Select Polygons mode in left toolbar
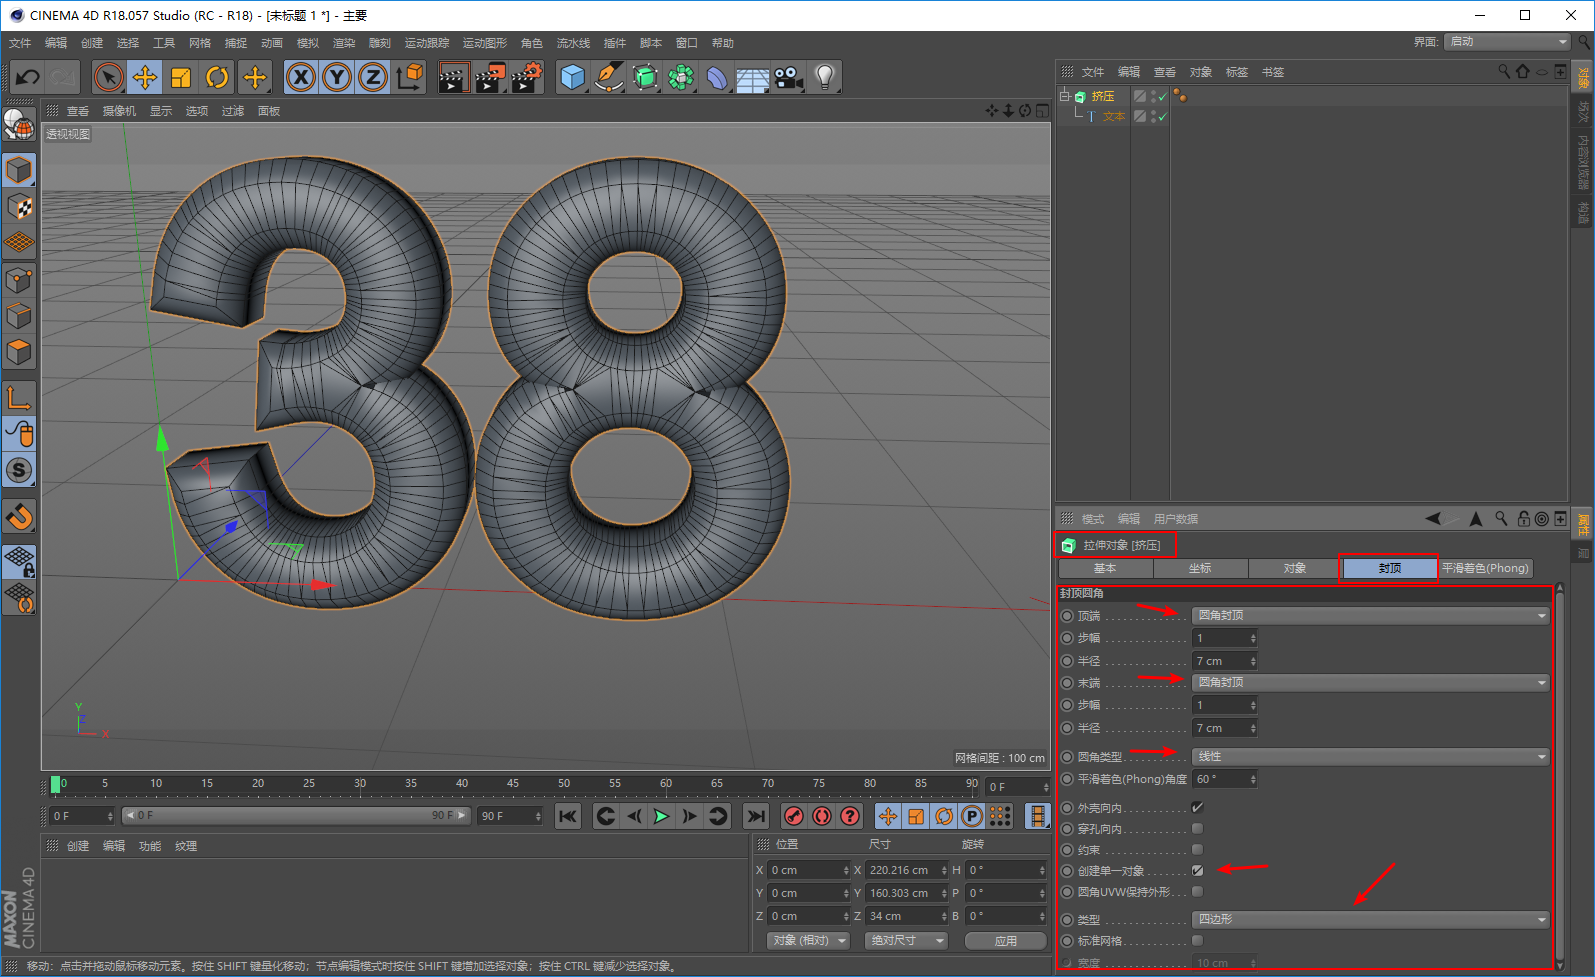 [19, 352]
